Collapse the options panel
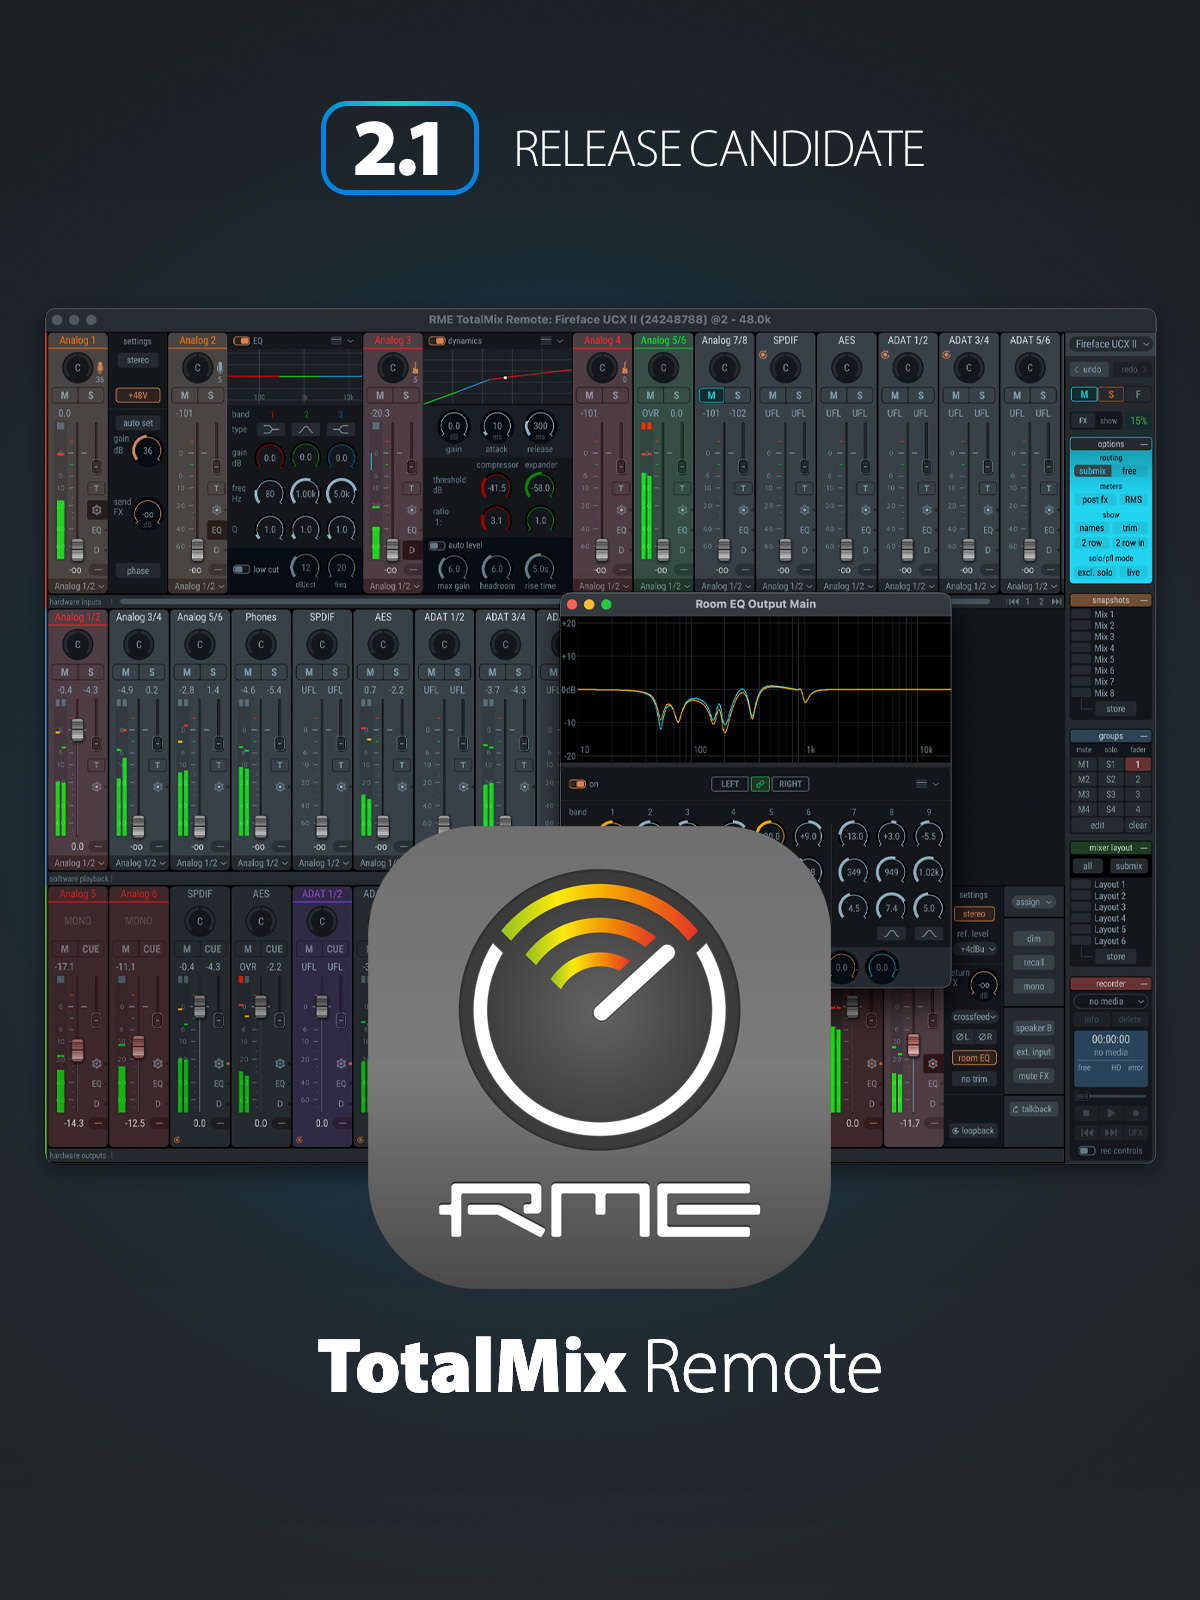This screenshot has height=1600, width=1200. pyautogui.click(x=1144, y=444)
